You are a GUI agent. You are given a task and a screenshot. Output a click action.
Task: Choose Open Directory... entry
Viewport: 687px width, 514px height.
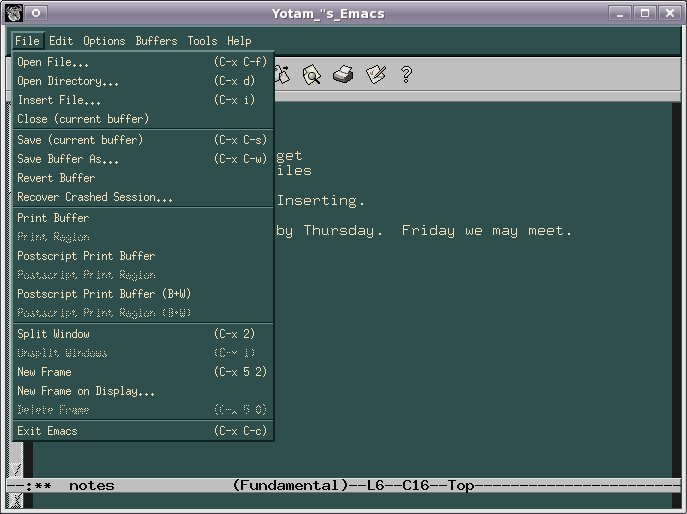point(143,81)
